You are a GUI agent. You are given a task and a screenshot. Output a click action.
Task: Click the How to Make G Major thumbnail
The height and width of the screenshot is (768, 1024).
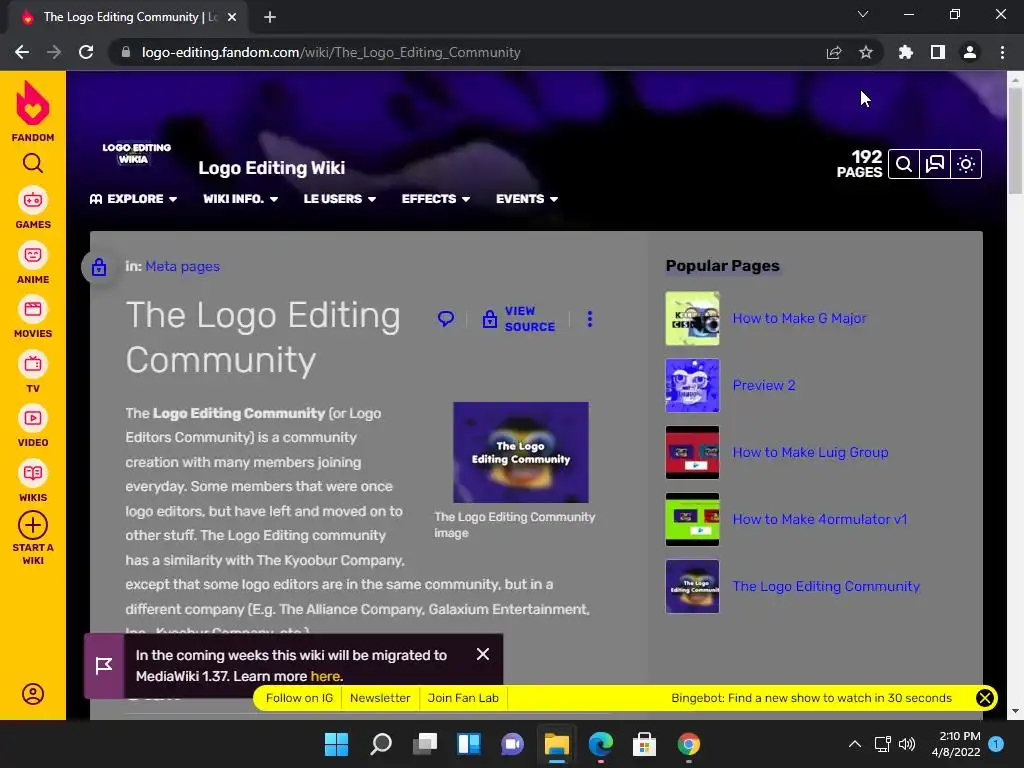point(692,318)
